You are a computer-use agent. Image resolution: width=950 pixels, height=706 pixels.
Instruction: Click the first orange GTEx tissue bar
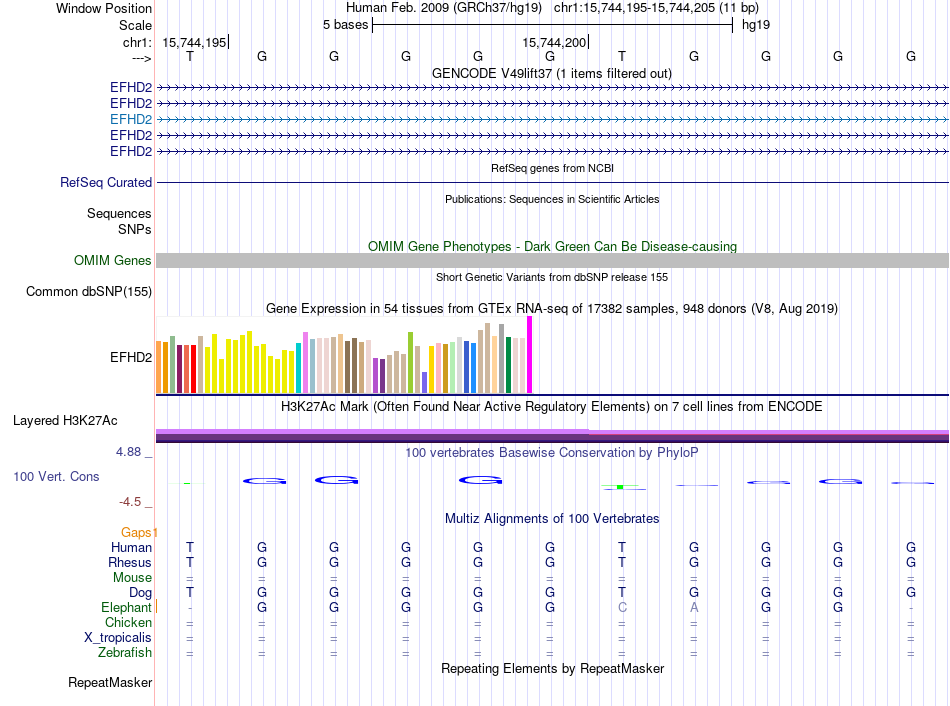click(x=159, y=367)
